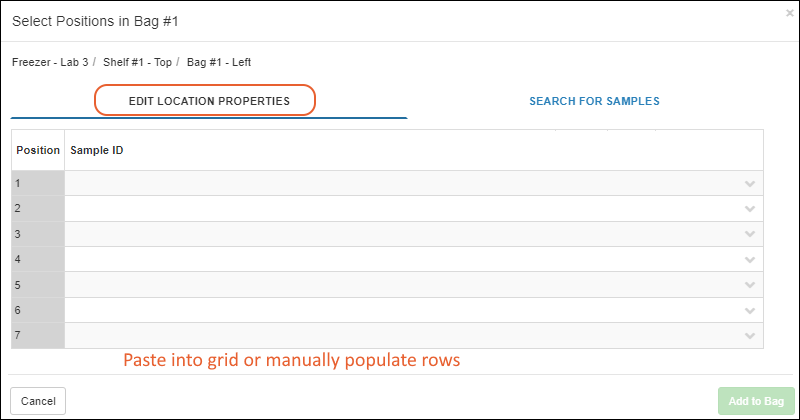Expand the Sample ID dropdown for position 5
This screenshot has height=420, width=800.
click(x=750, y=285)
